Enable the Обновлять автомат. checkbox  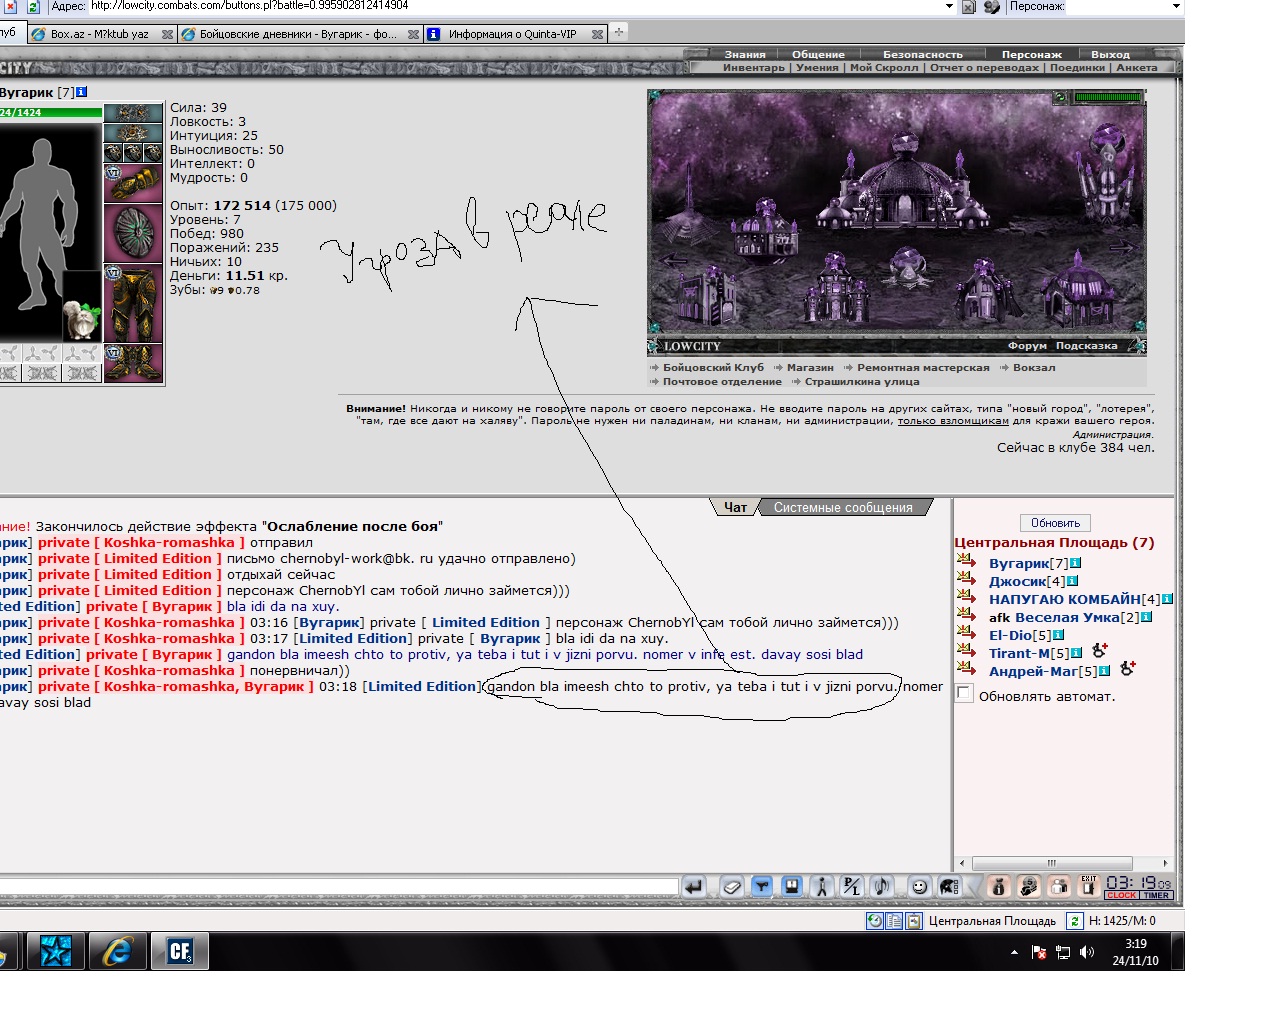(964, 694)
